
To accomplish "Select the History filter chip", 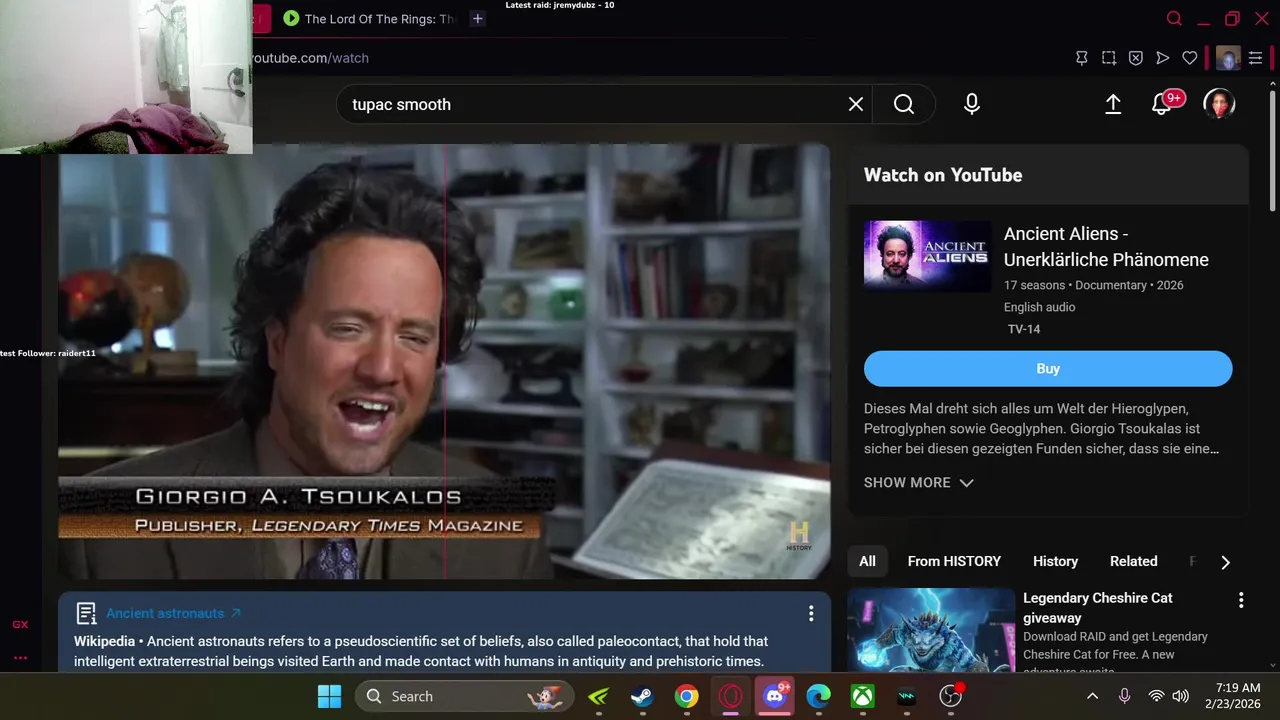I will click(1055, 561).
